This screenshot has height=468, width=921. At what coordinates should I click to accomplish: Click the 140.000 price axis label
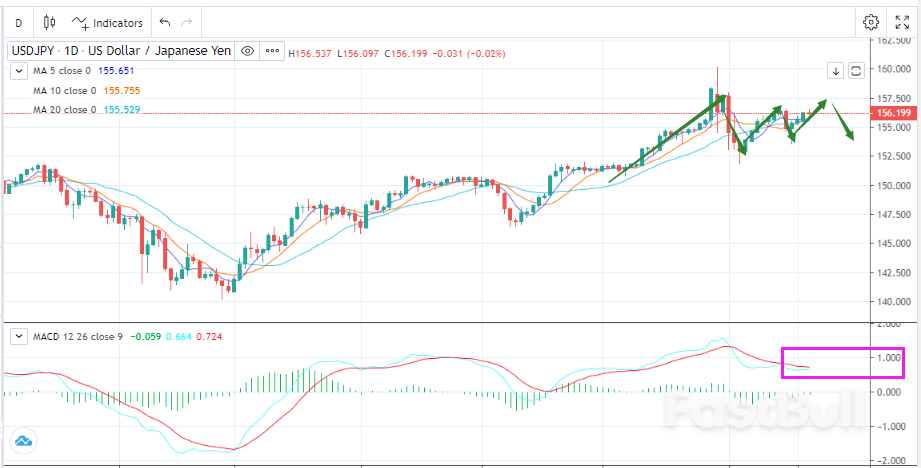[x=892, y=302]
